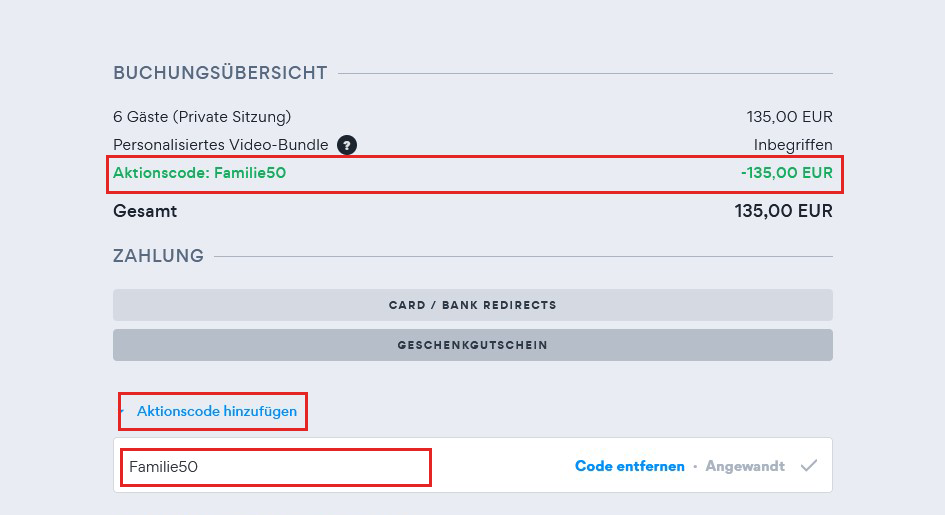This screenshot has width=945, height=515.
Task: Click the BUCHUNGSÜBERSICHT section heading
Action: (220, 73)
